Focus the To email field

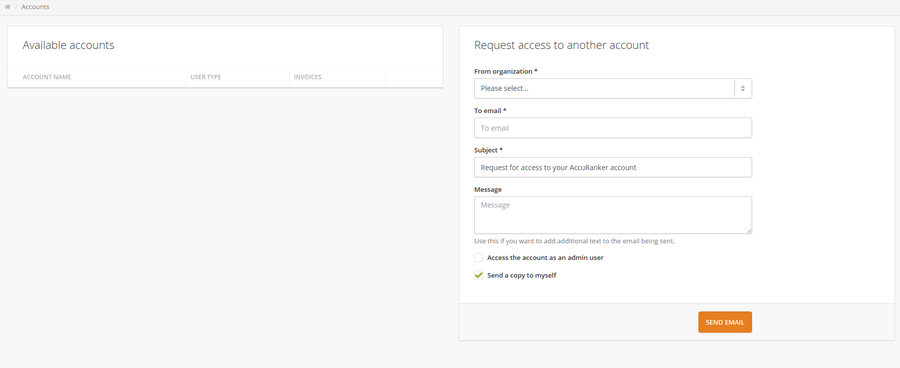[612, 128]
